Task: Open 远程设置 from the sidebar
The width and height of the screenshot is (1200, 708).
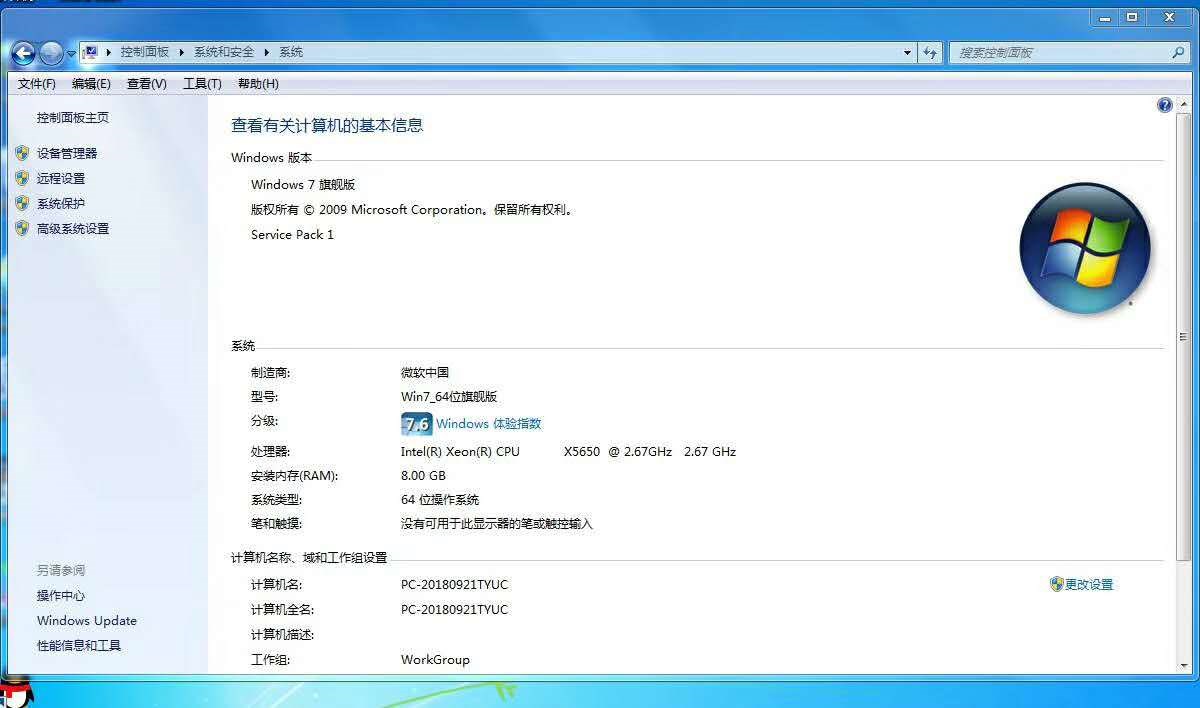Action: click(61, 178)
